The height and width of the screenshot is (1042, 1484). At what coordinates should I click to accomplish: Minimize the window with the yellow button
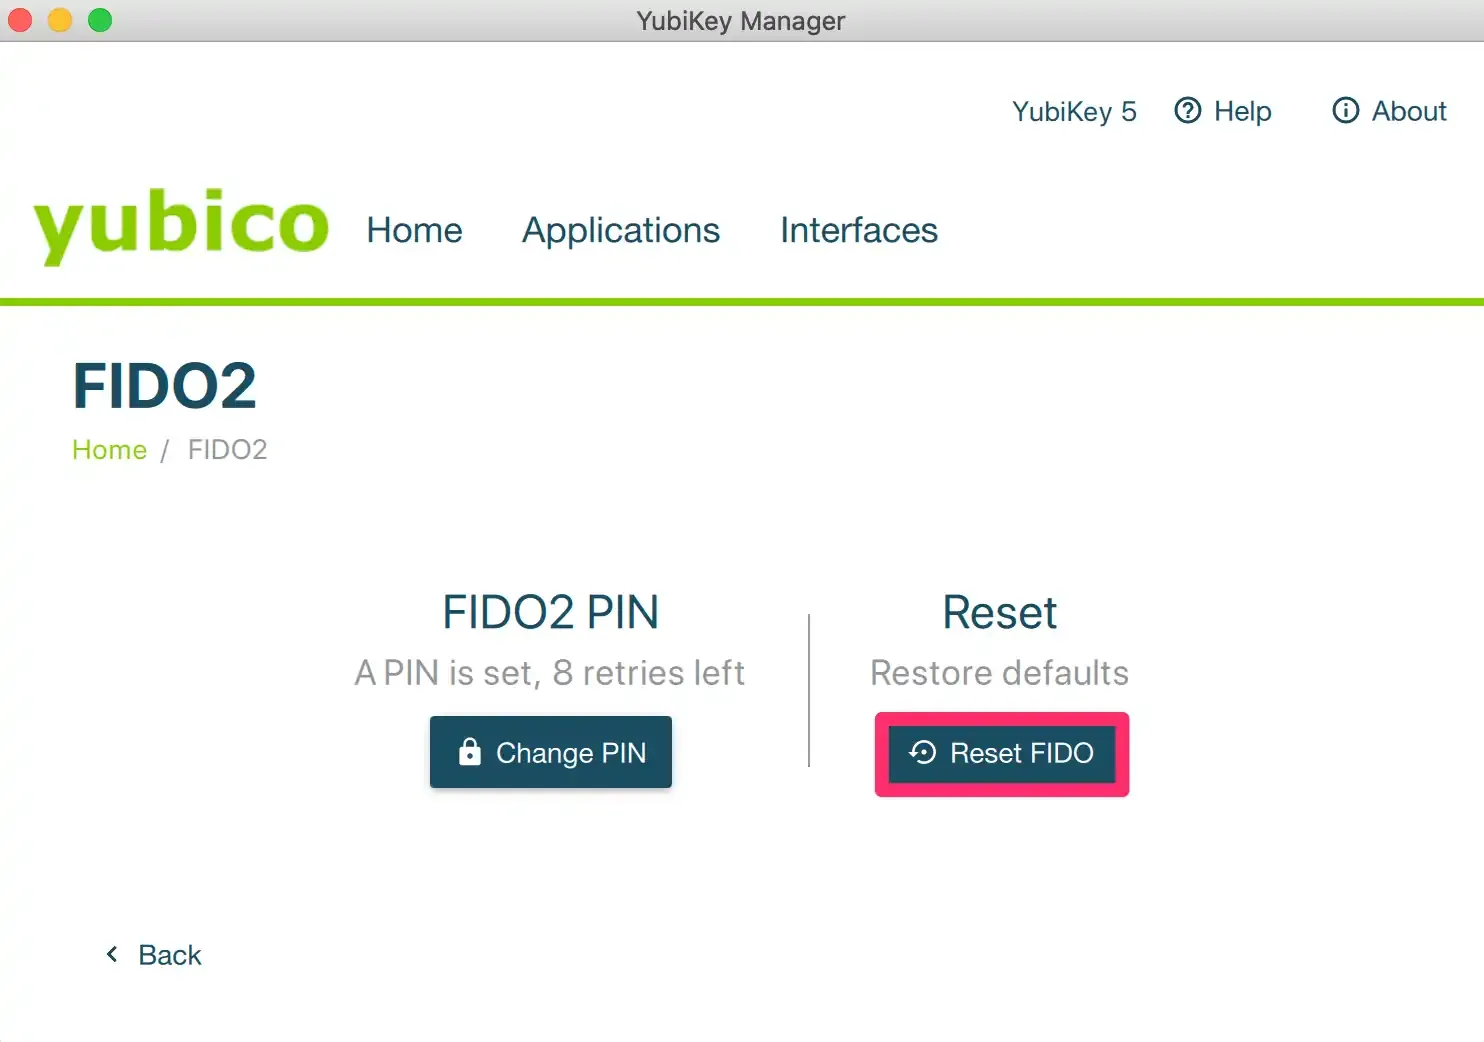tap(60, 20)
